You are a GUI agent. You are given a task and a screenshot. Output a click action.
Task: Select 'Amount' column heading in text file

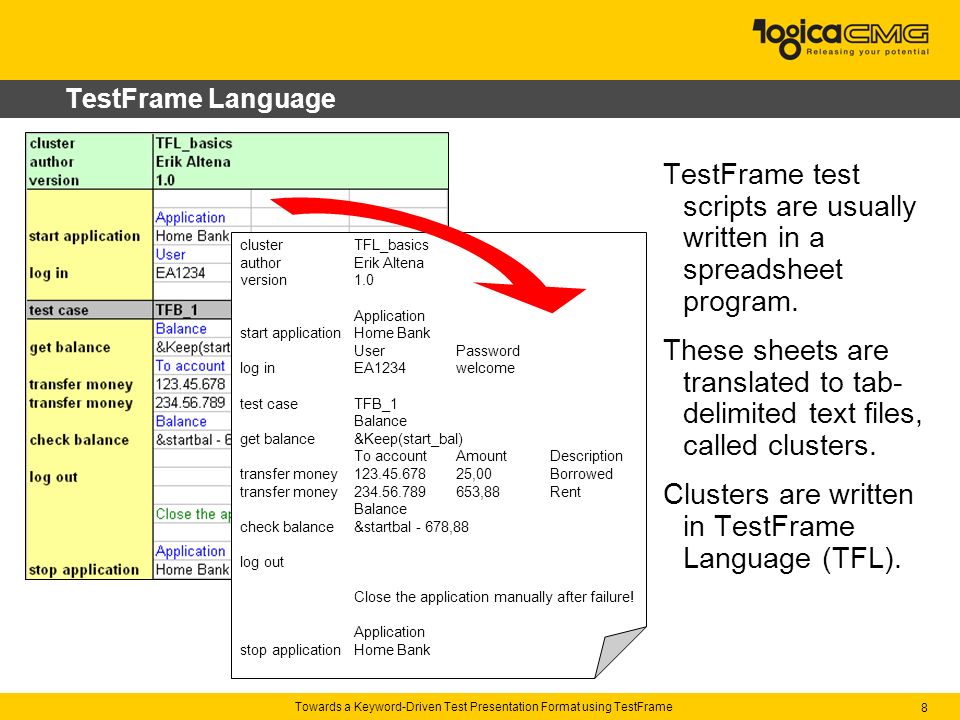481,456
